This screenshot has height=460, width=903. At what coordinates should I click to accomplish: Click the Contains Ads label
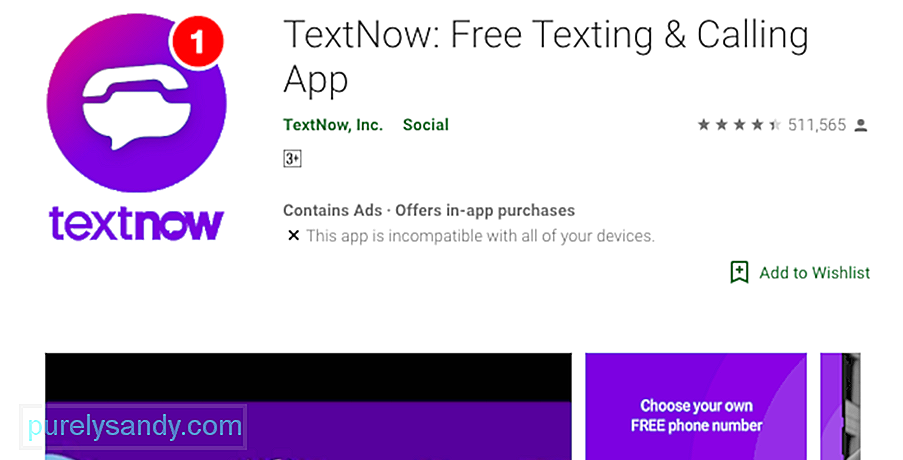332,210
